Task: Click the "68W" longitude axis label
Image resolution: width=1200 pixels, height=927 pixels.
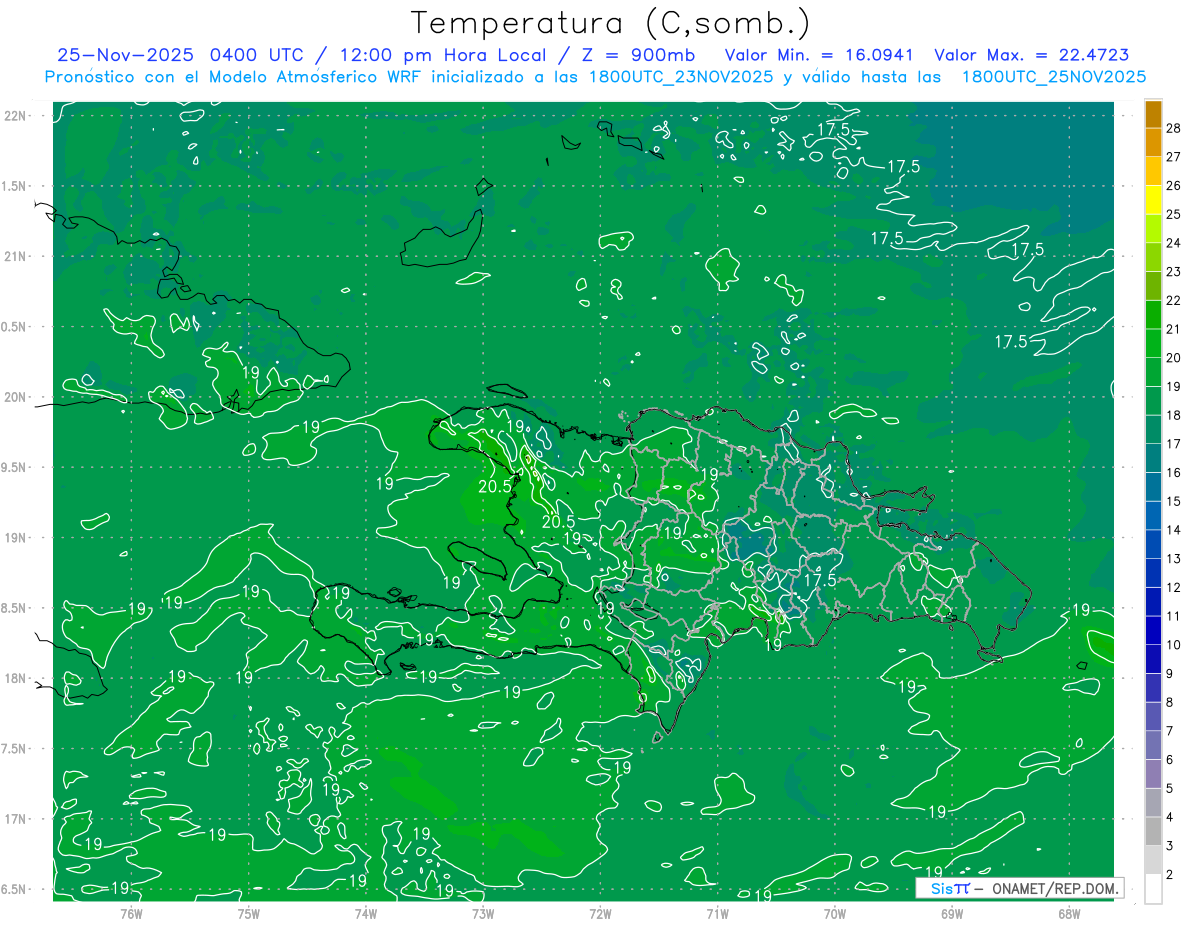Action: 1069,913
